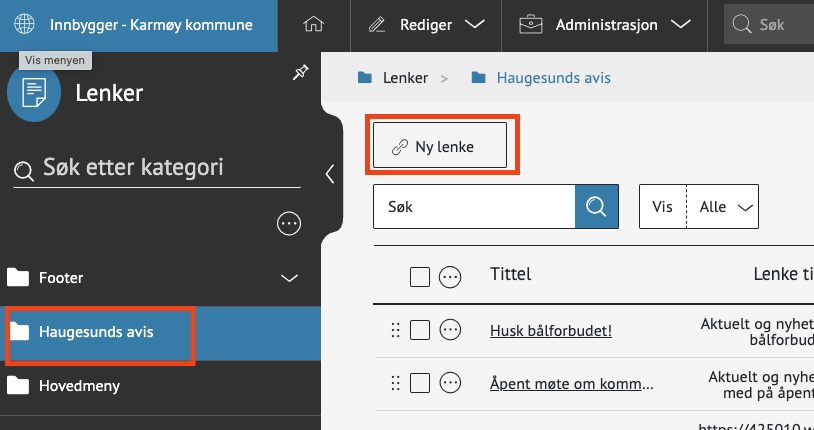Open the Husk bålforbudet! link
Image resolution: width=814 pixels, height=430 pixels.
coord(551,330)
